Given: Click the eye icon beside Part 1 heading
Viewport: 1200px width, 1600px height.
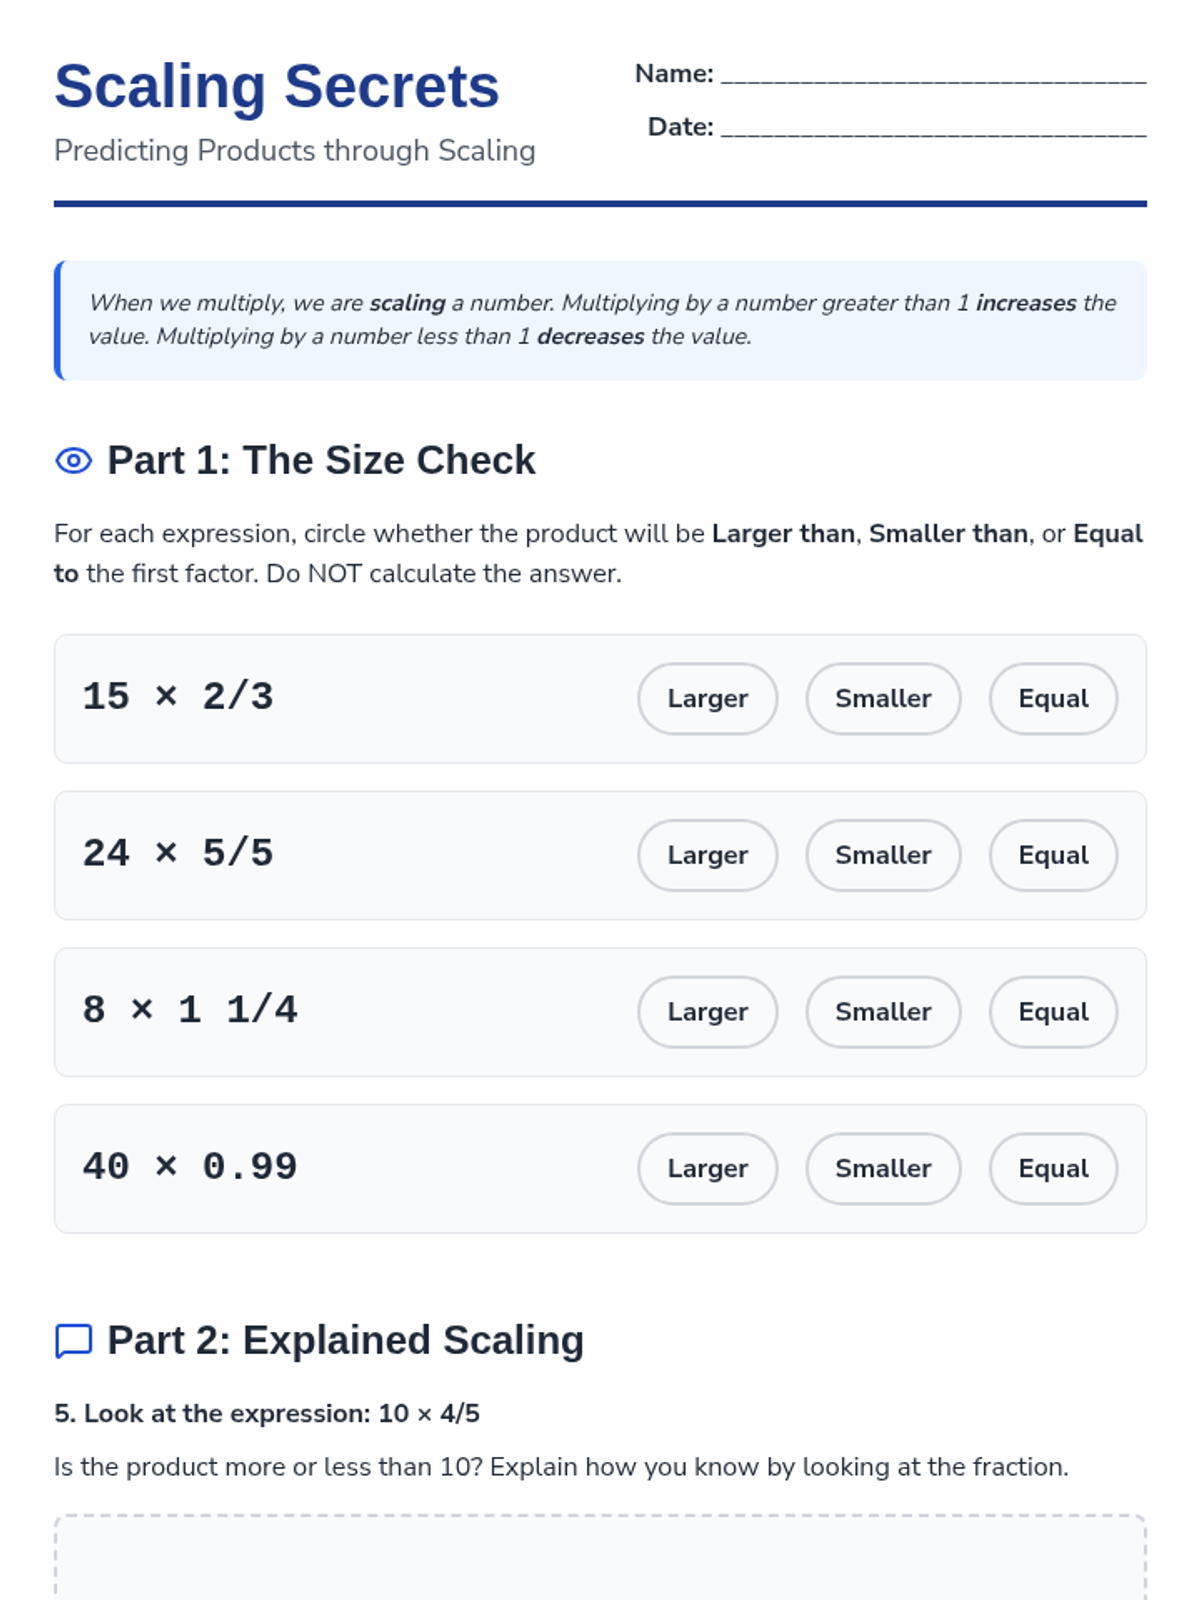Looking at the screenshot, I should (73, 461).
